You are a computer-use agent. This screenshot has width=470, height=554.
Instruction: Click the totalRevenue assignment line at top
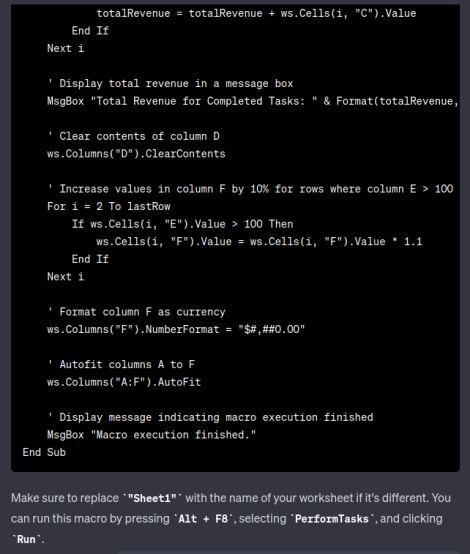coord(256,13)
